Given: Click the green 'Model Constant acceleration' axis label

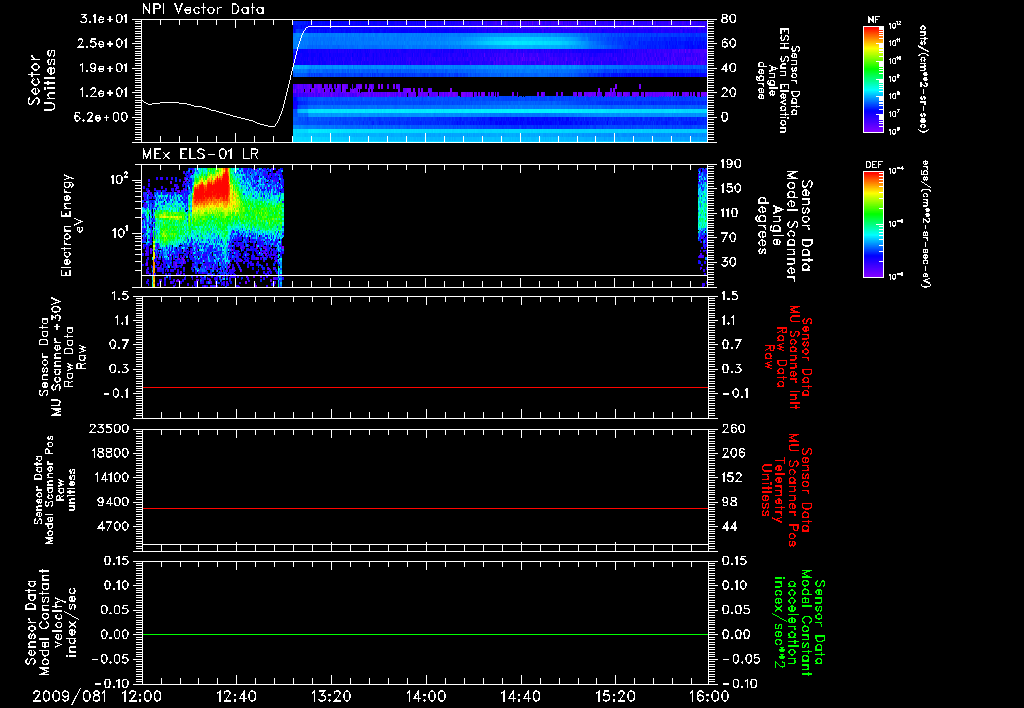Looking at the screenshot, I should click(799, 622).
